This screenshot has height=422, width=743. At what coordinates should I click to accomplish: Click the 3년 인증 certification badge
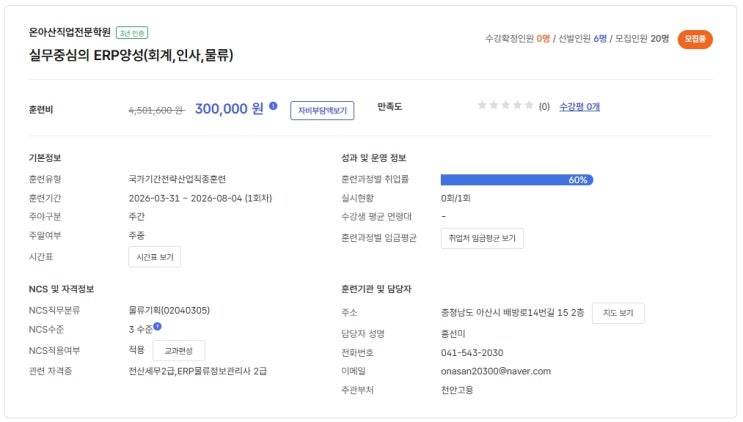(x=132, y=32)
